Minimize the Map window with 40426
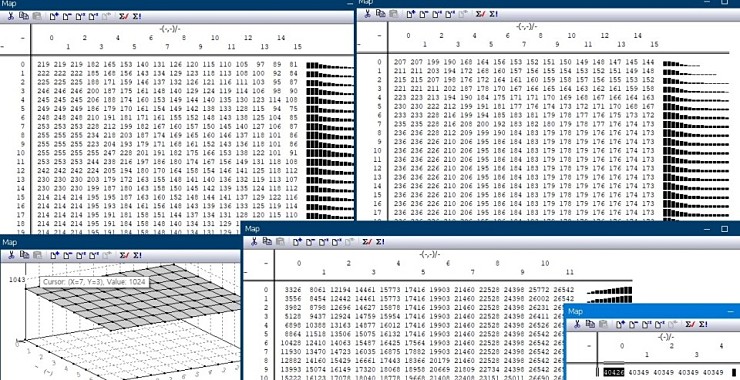This screenshot has height=380, width=740. click(x=732, y=312)
